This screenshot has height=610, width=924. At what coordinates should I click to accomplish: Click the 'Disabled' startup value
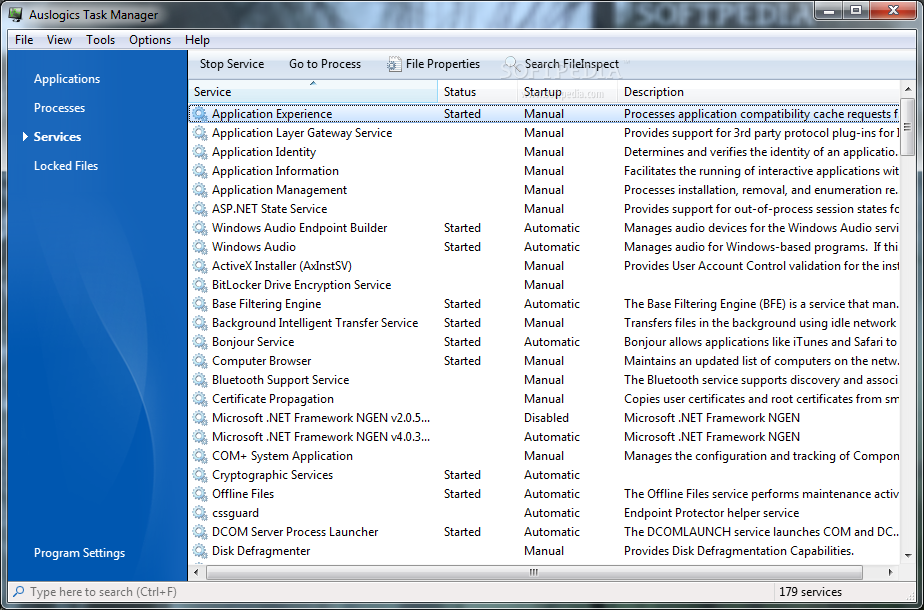[546, 418]
